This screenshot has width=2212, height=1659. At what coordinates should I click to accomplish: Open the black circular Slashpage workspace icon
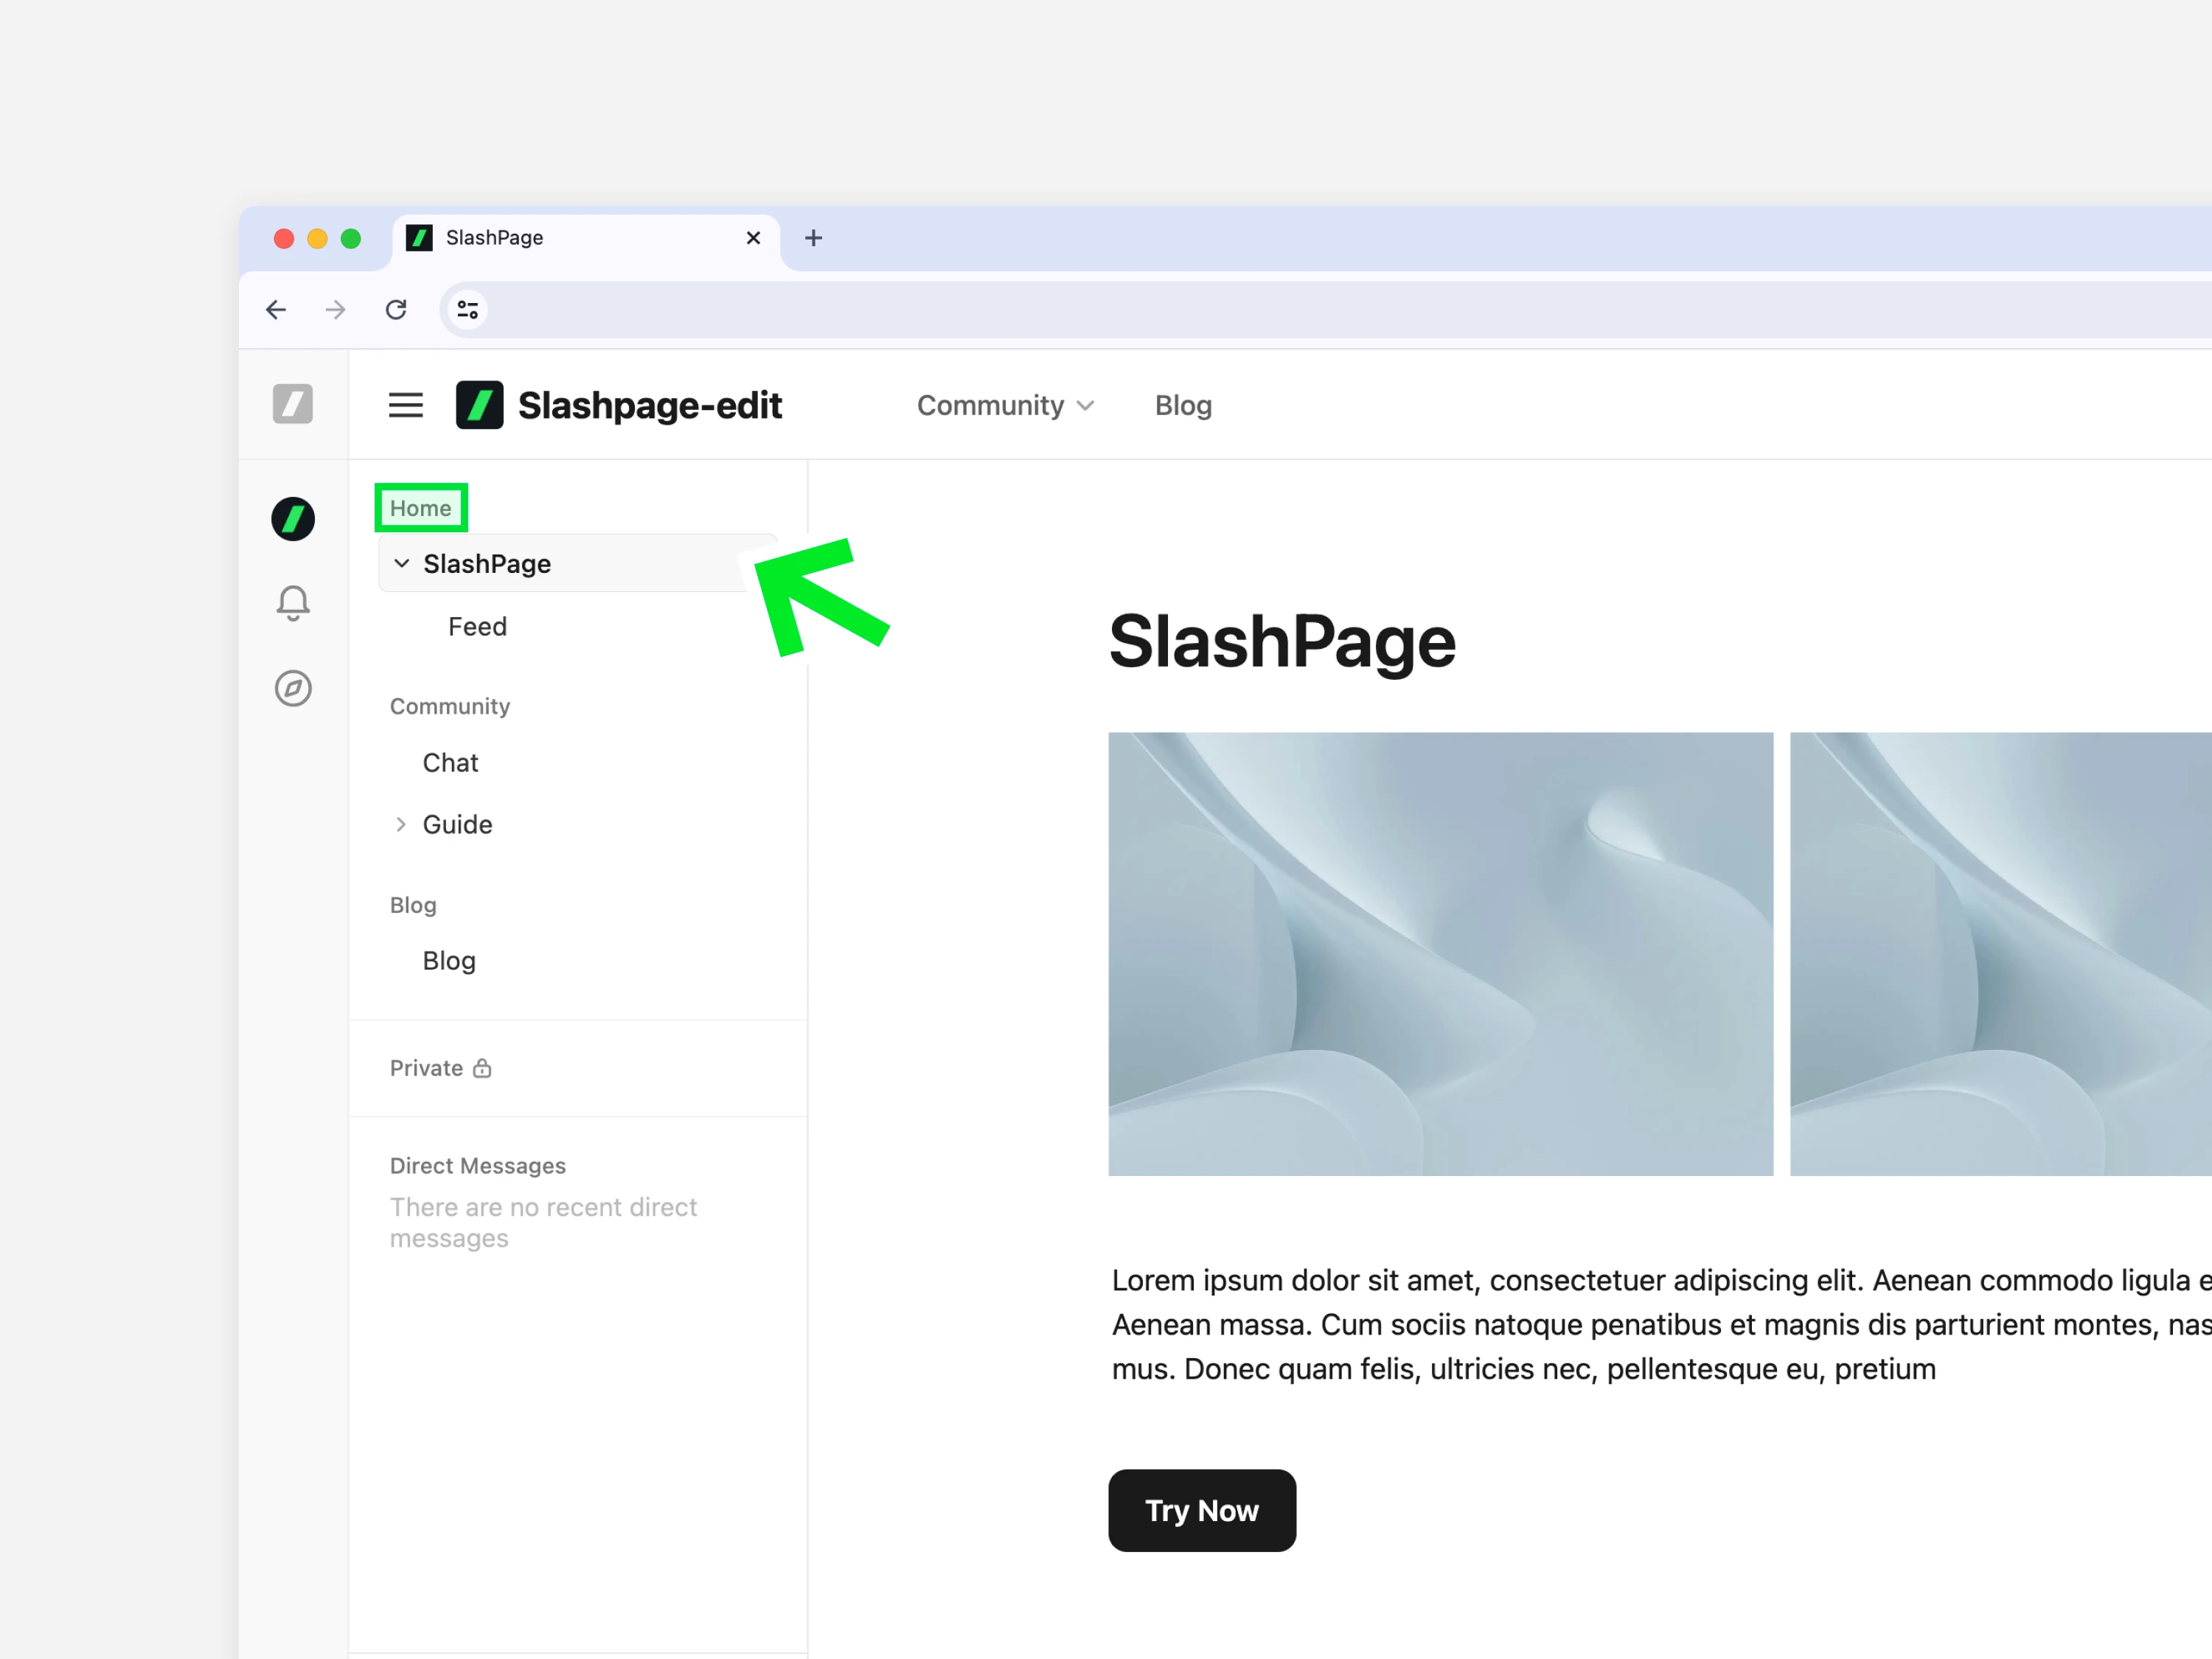tap(293, 519)
